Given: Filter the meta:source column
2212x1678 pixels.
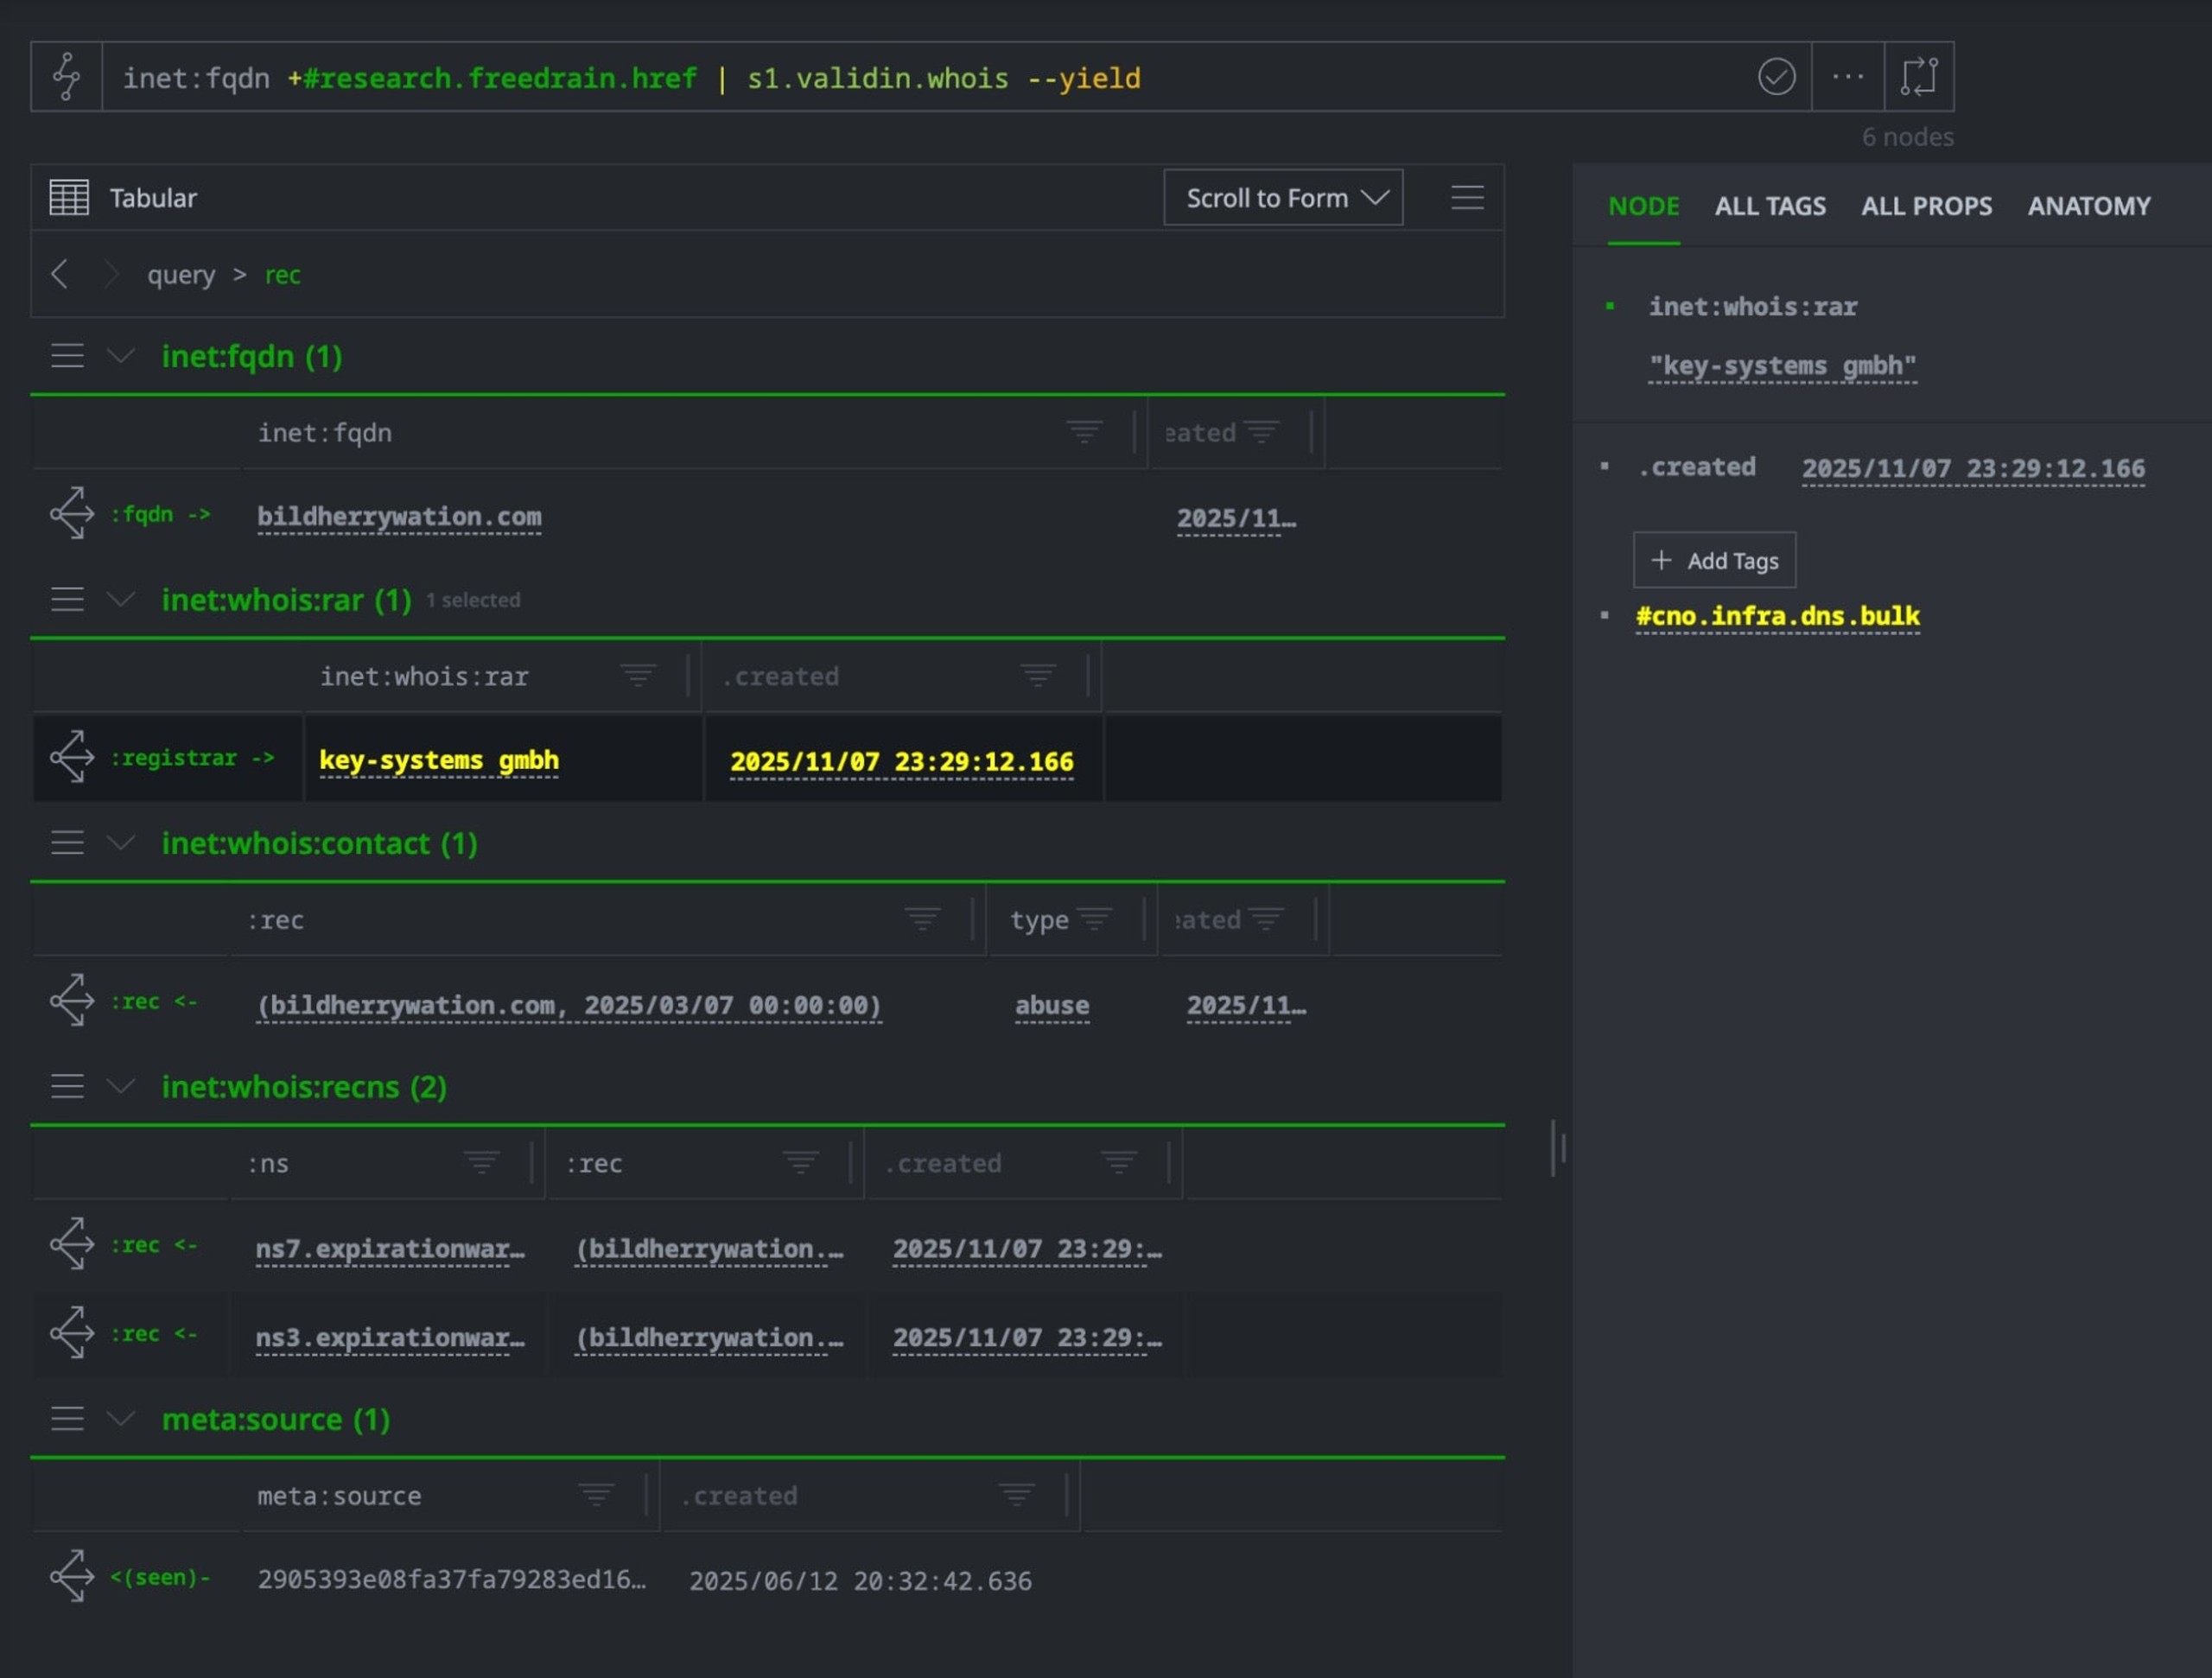Looking at the screenshot, I should coord(596,1496).
